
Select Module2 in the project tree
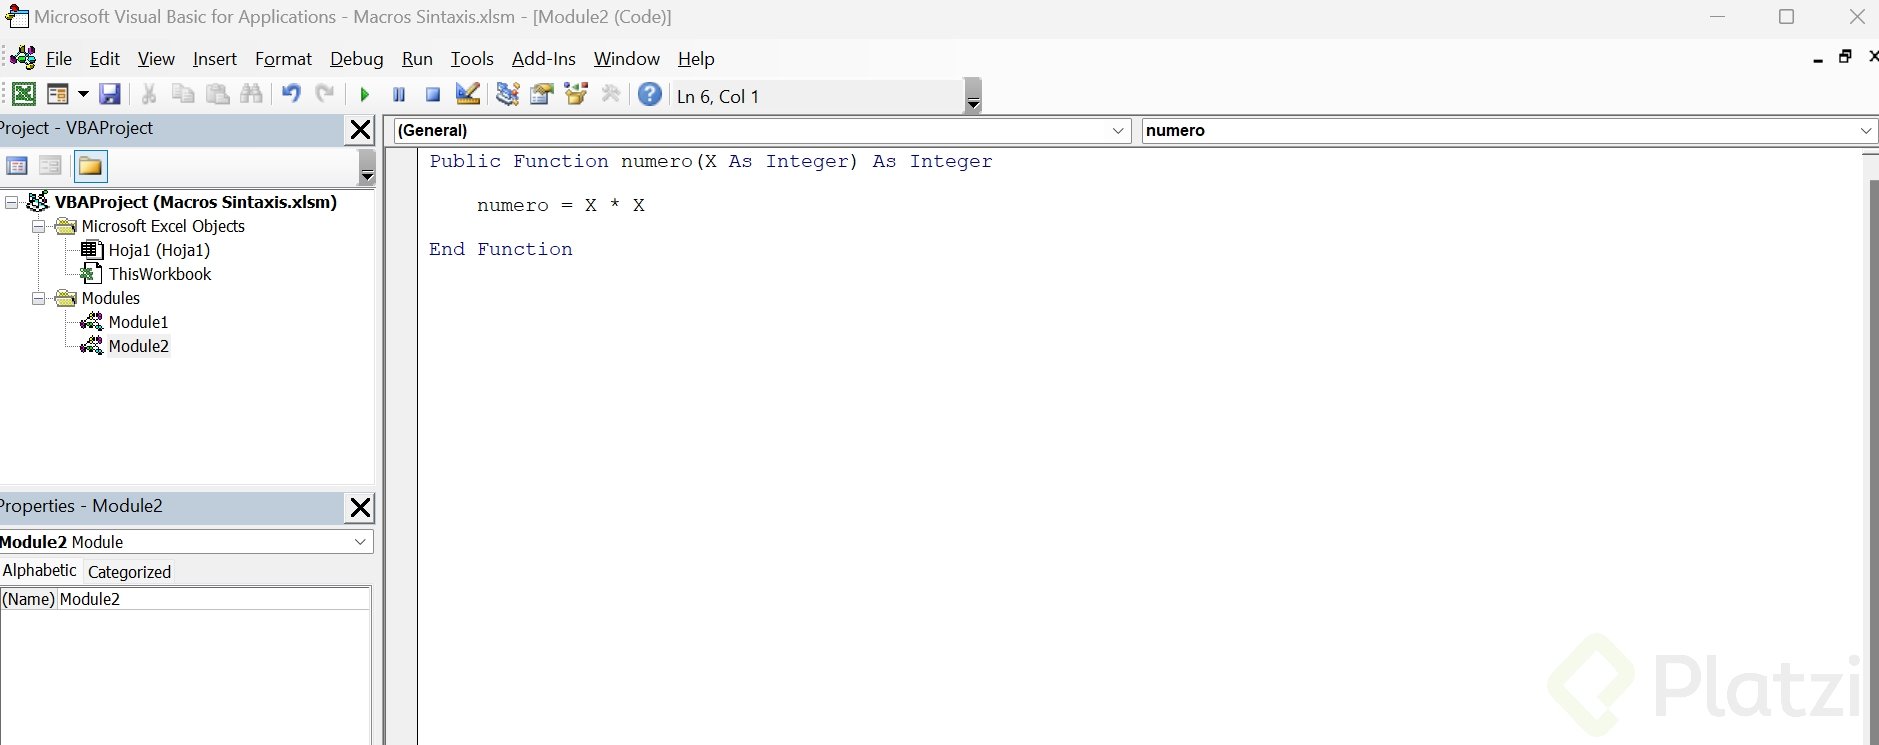pos(138,346)
